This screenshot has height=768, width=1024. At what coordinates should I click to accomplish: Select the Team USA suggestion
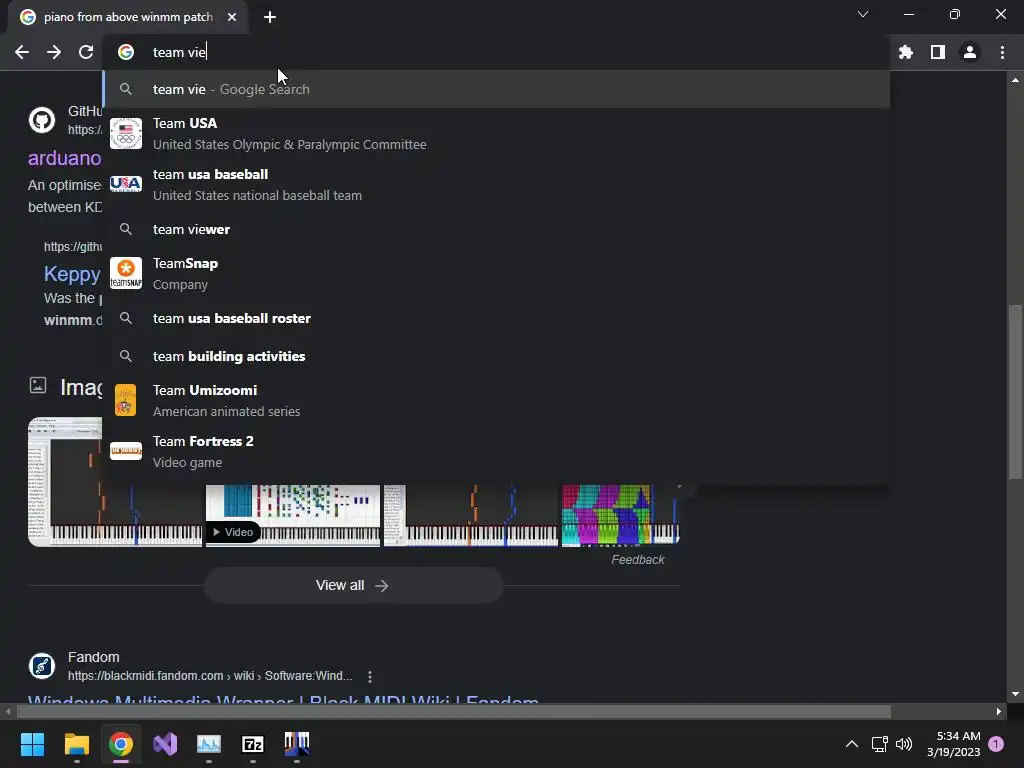[x=496, y=133]
